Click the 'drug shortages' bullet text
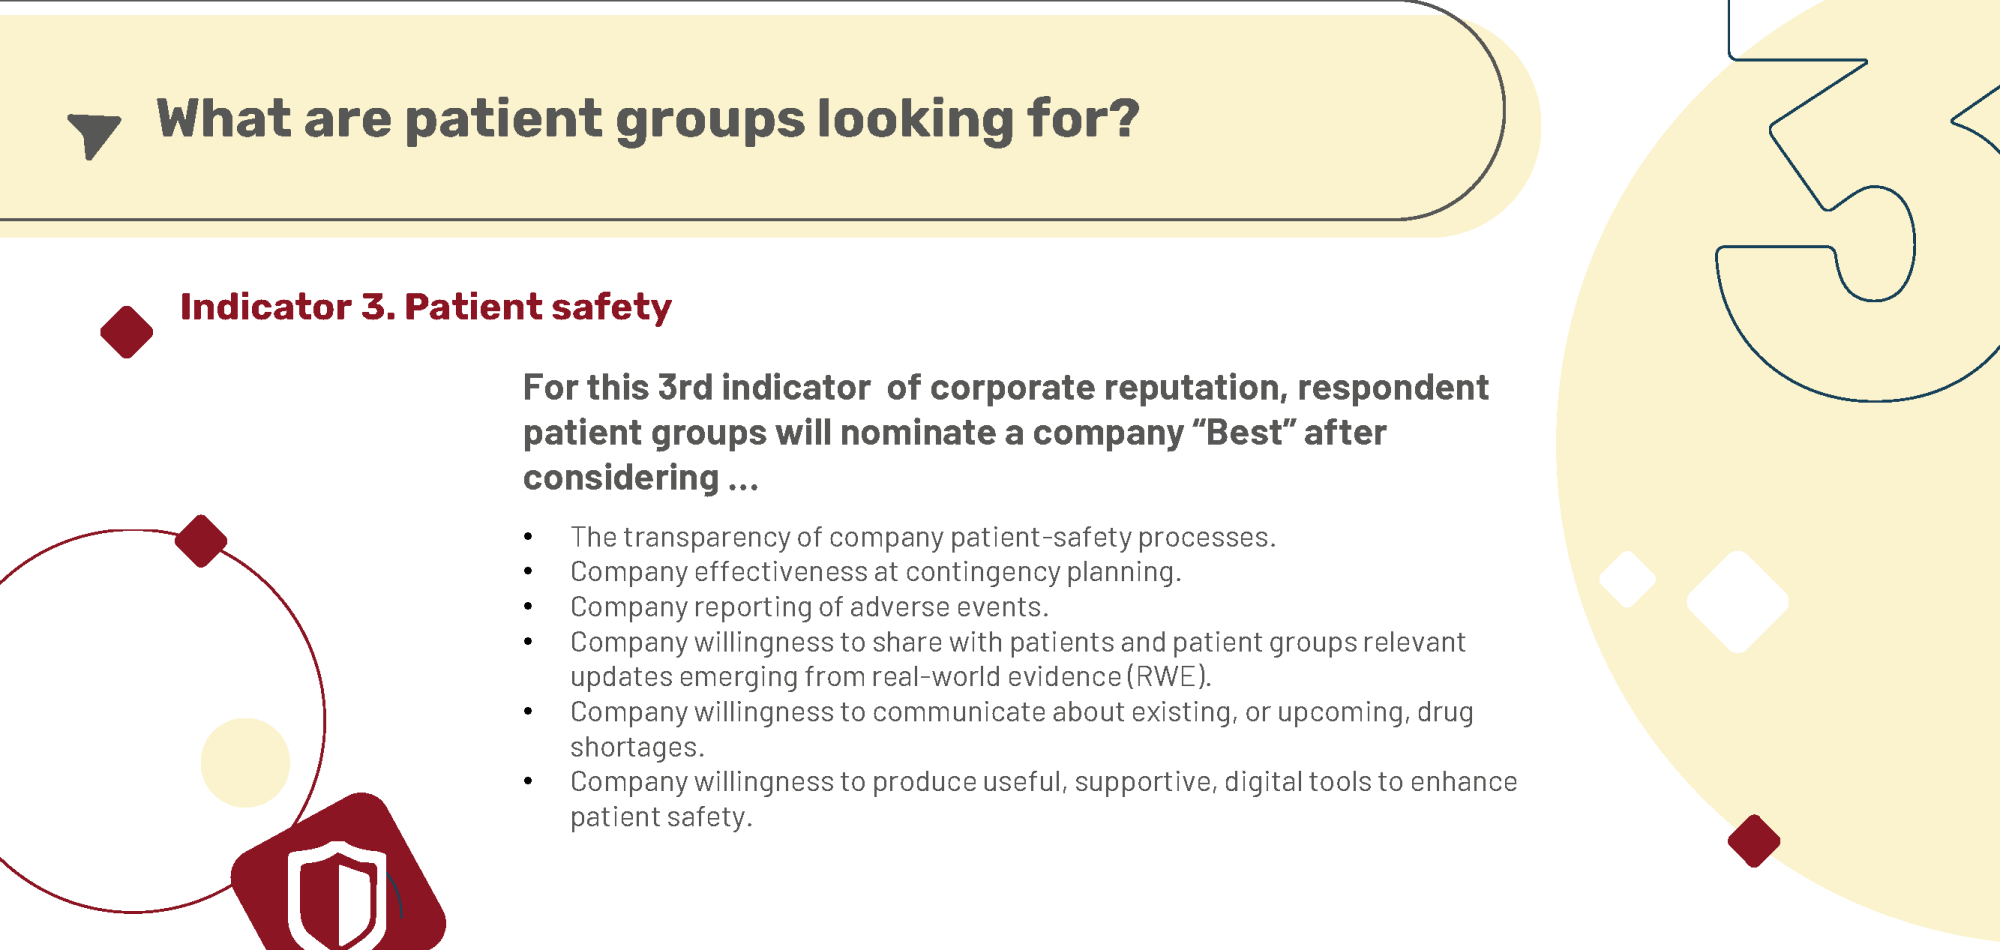The height and width of the screenshot is (950, 2000). coord(1022,729)
